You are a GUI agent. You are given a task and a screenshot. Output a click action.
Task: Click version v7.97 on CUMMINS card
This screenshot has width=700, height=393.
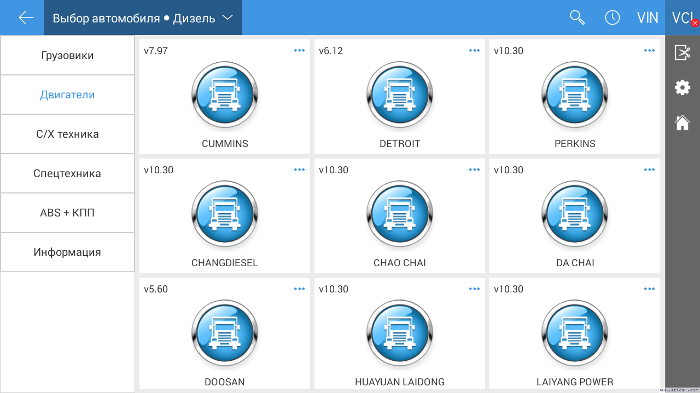click(x=156, y=50)
